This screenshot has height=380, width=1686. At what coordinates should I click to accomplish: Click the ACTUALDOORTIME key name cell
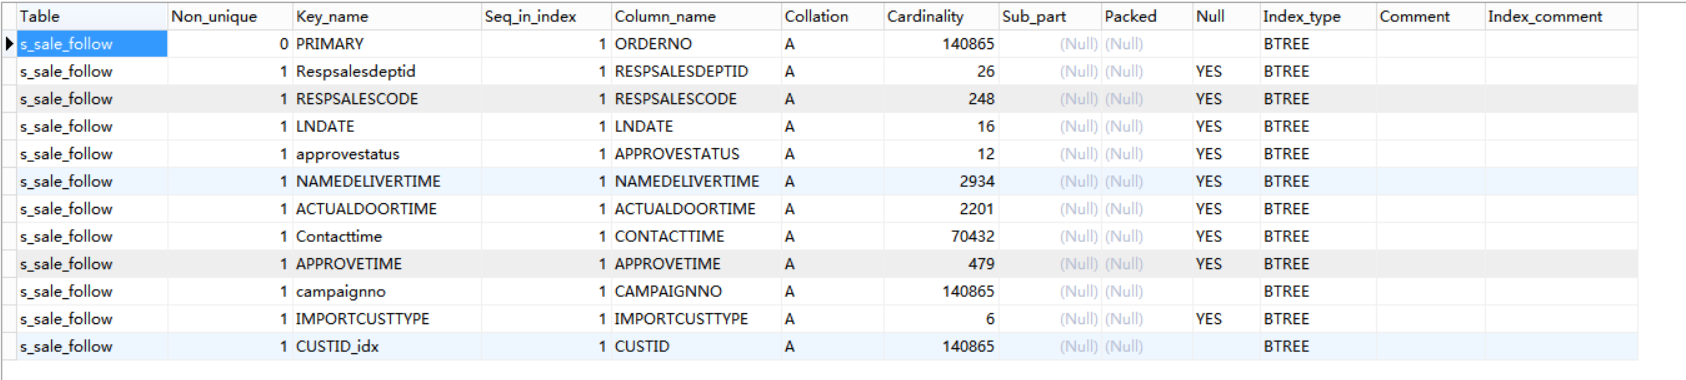point(386,209)
